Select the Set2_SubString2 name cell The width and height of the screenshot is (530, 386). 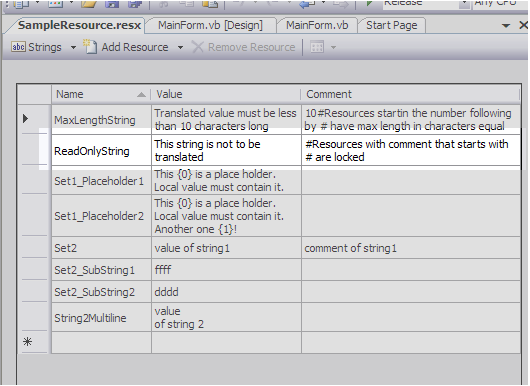101,292
